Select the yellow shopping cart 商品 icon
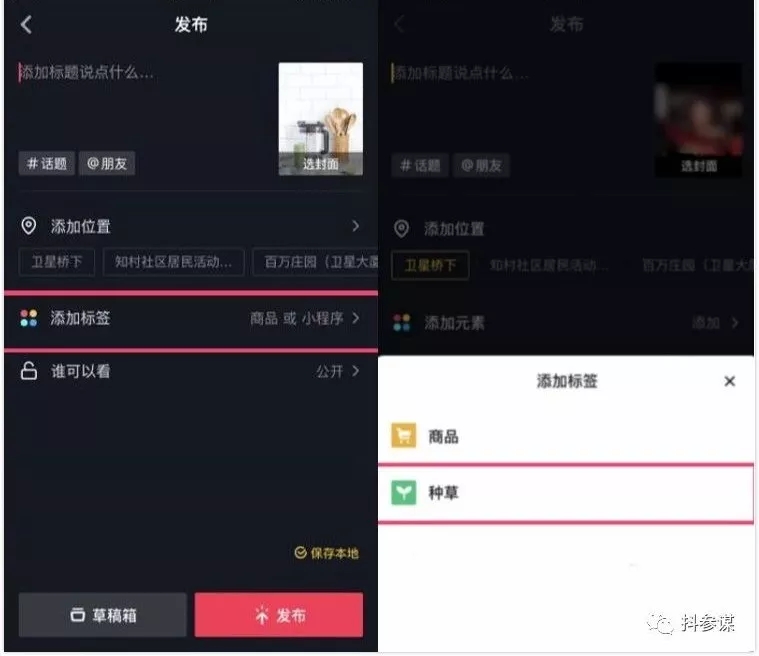 click(x=403, y=435)
